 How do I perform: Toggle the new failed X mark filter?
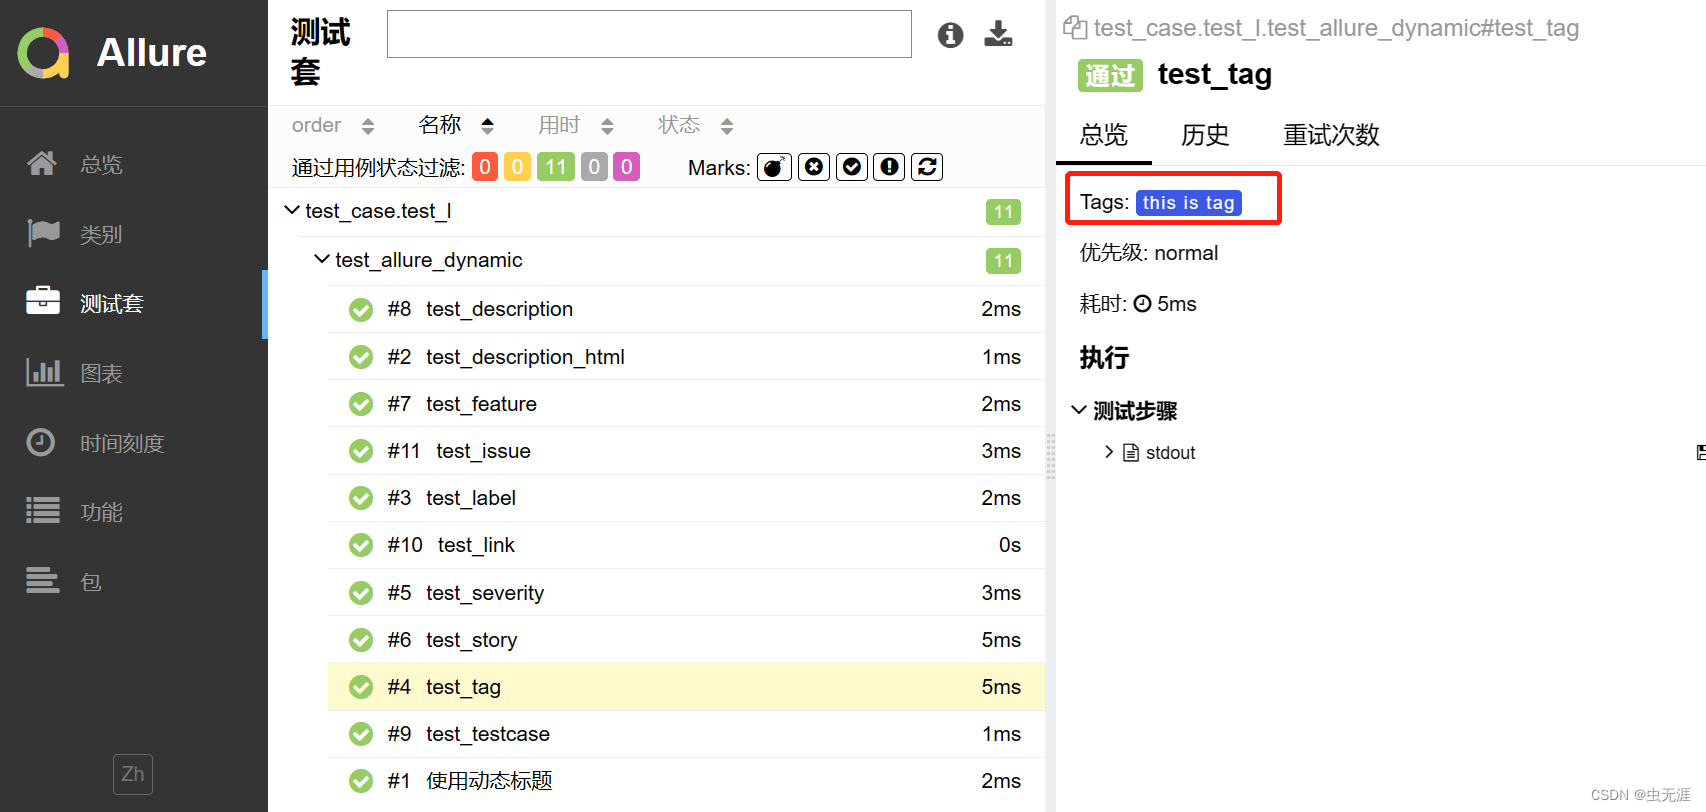coord(814,167)
